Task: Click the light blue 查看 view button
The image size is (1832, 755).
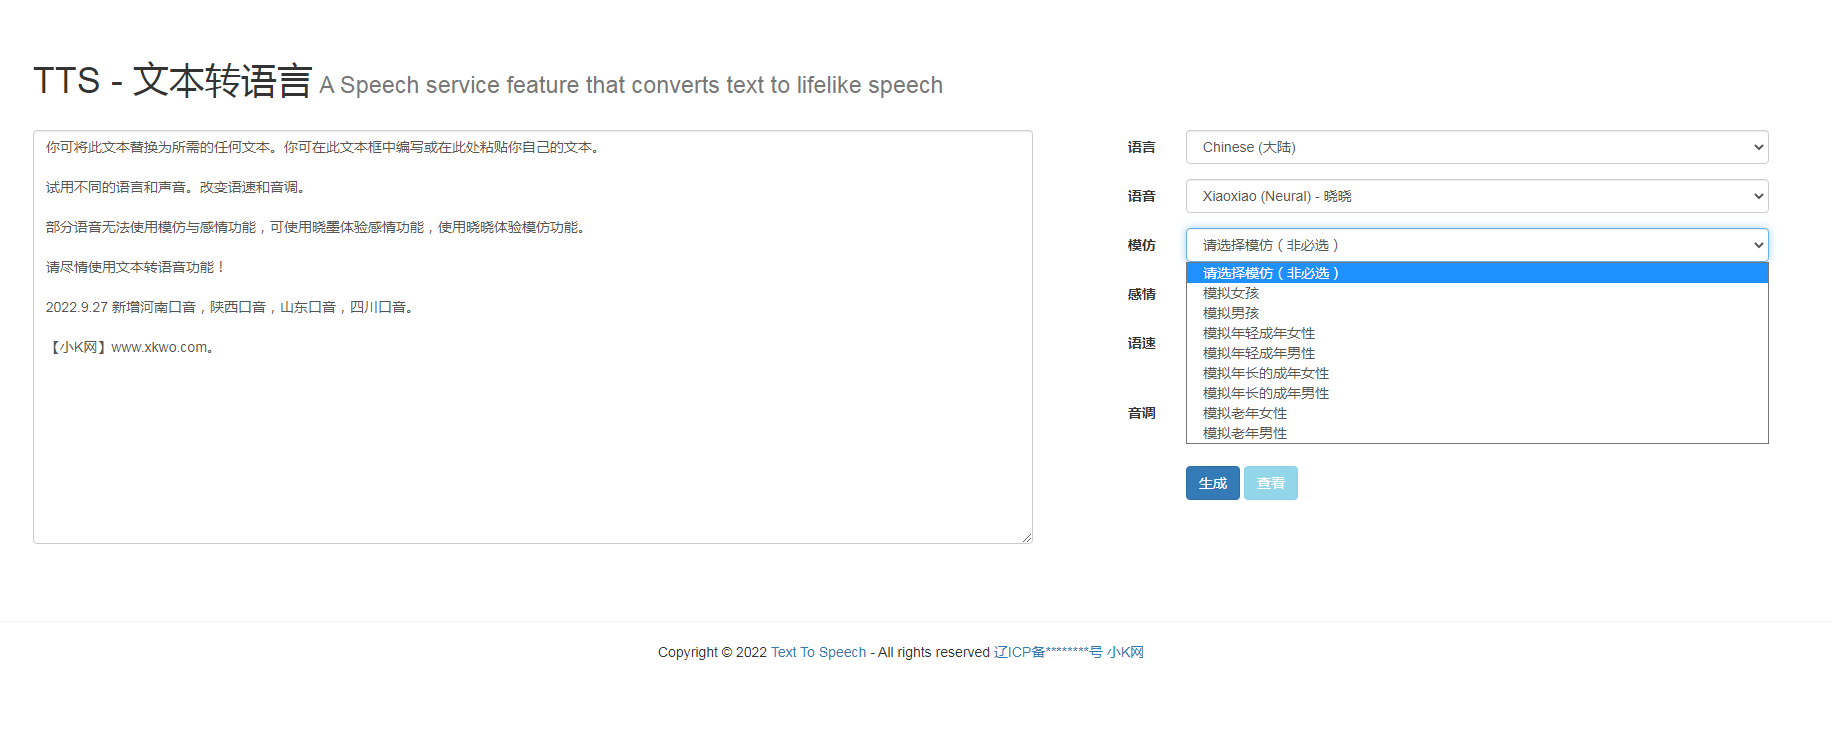Action: point(1270,483)
